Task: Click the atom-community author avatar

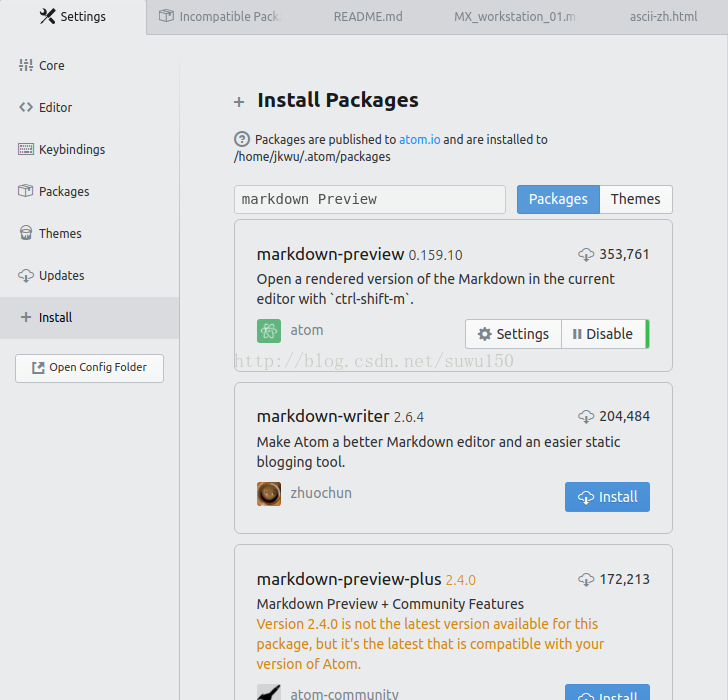Action: pyautogui.click(x=269, y=692)
